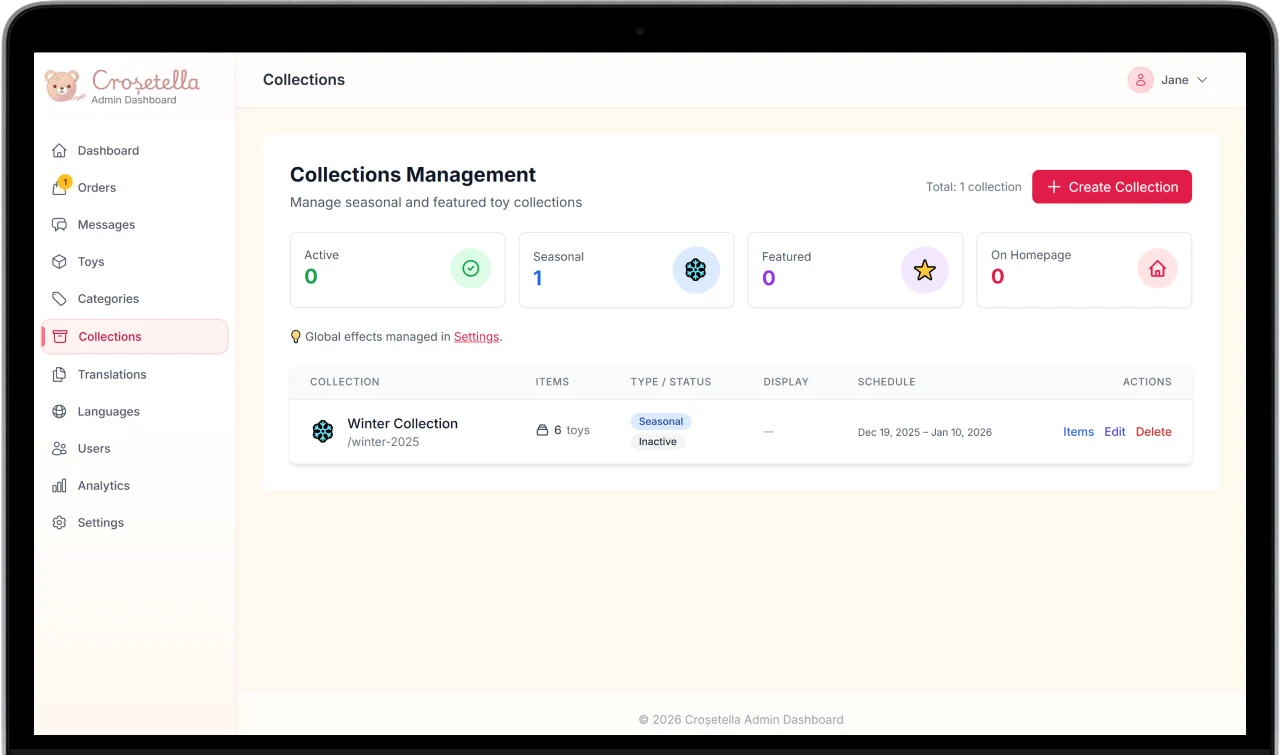Click the Settings gear icon in sidebar
The width and height of the screenshot is (1280, 755).
[x=59, y=523]
